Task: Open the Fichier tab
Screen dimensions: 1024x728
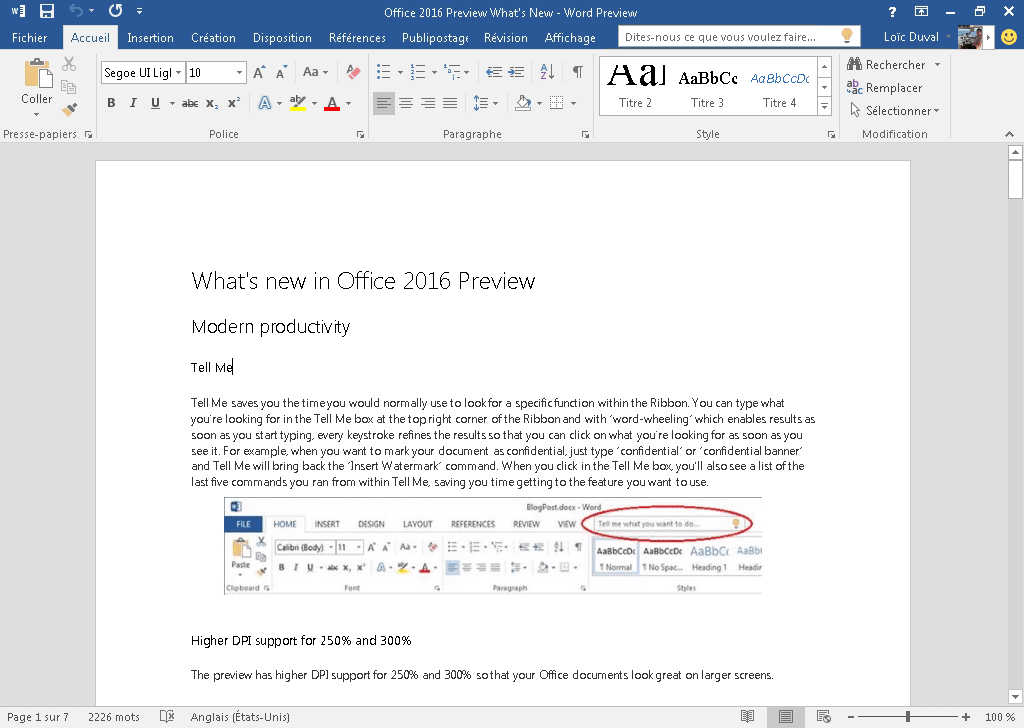Action: pos(29,38)
